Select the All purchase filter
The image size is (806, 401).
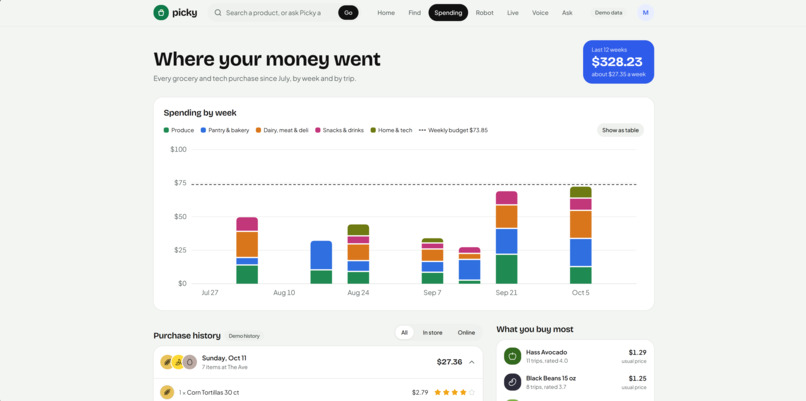click(x=404, y=333)
